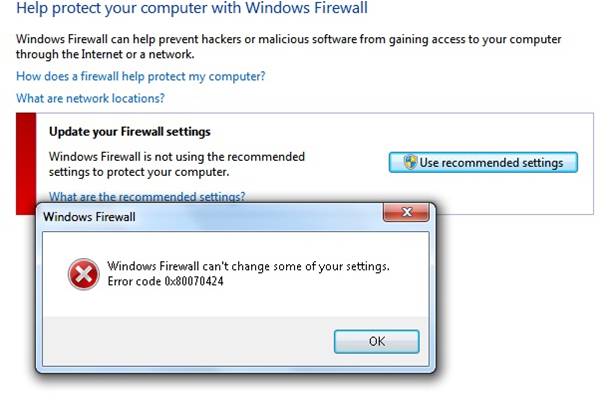615x411 pixels.
Task: Select the 'Update your Firewall settings' heading
Action: tap(130, 132)
